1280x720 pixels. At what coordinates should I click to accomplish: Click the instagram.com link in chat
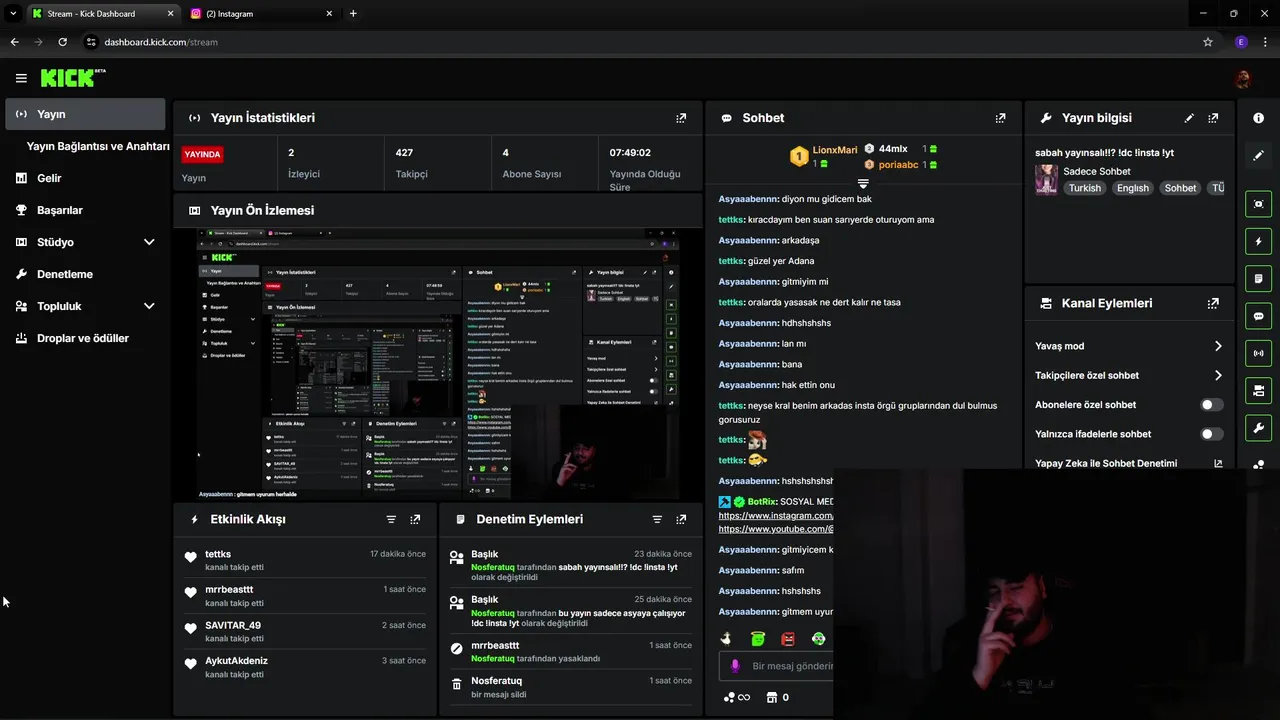pyautogui.click(x=776, y=516)
